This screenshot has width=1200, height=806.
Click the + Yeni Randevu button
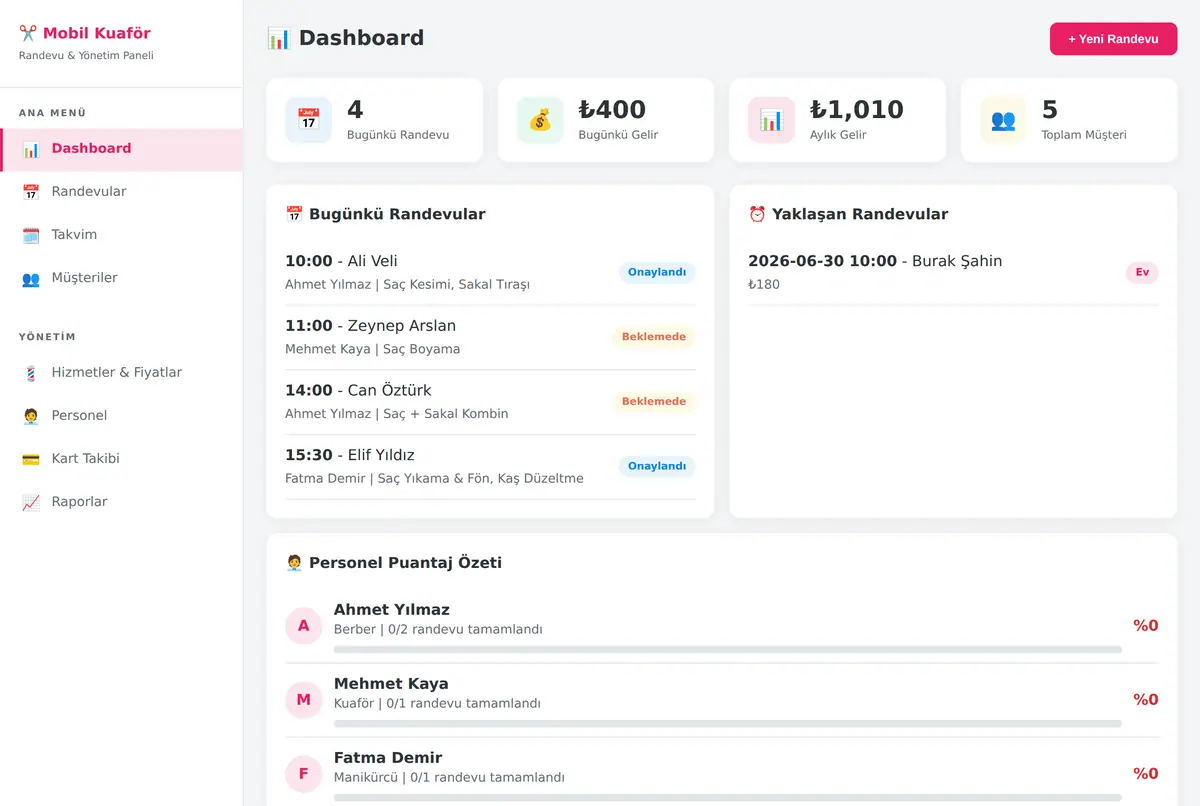point(1113,39)
